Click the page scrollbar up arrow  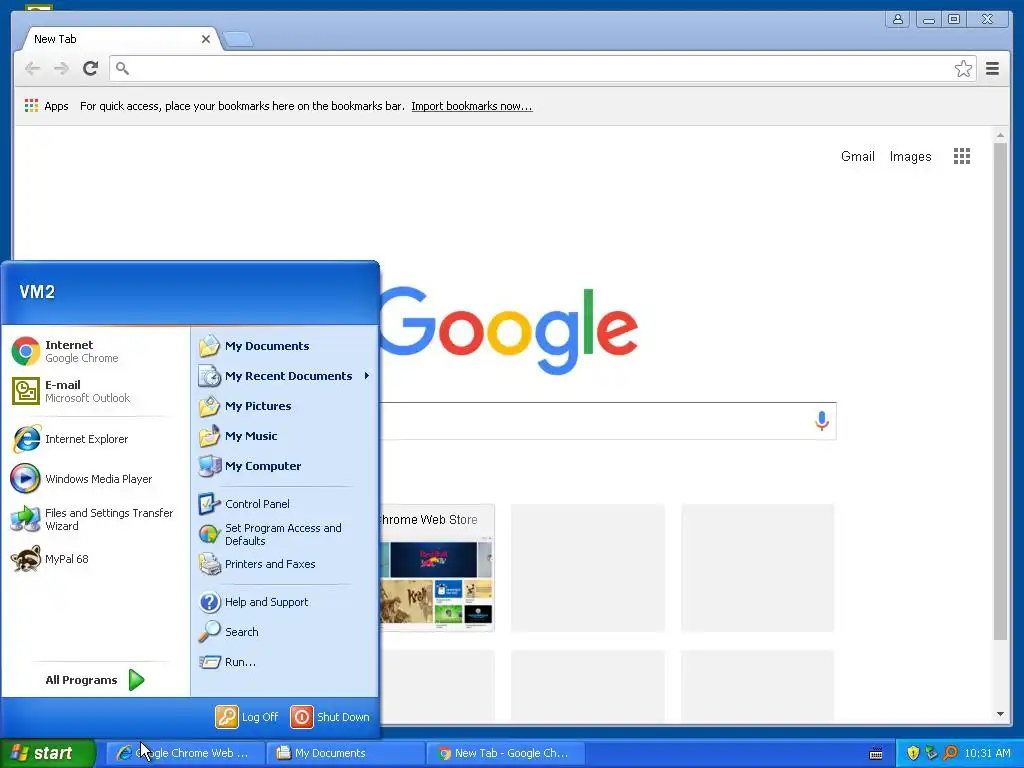pyautogui.click(x=1000, y=135)
